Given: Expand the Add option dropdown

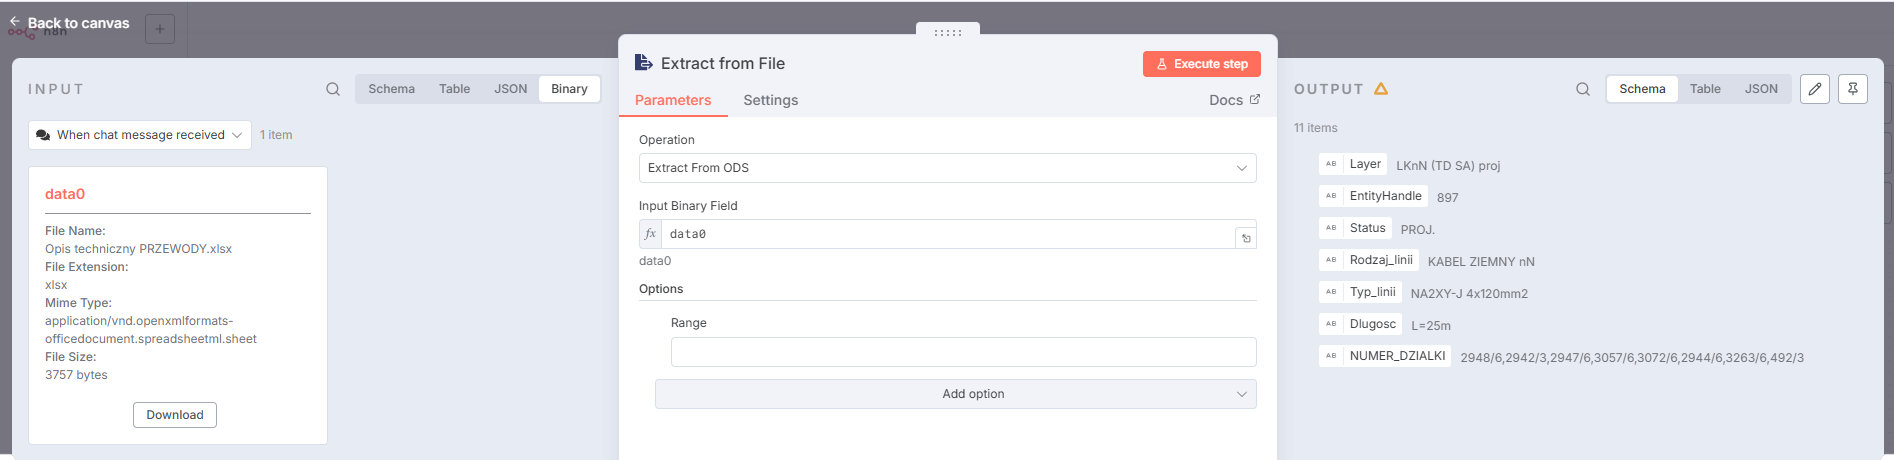Looking at the screenshot, I should pos(955,394).
